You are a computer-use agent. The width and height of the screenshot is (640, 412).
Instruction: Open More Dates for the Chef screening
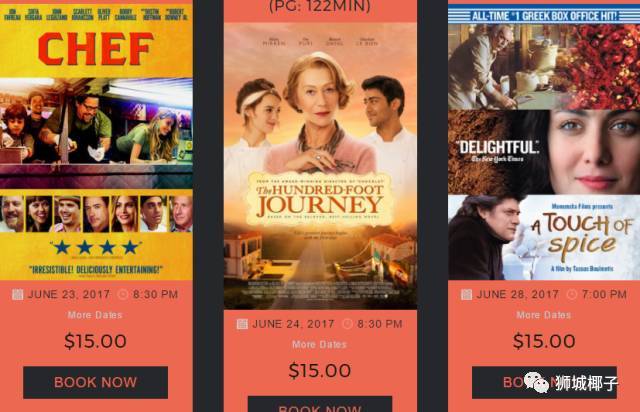pyautogui.click(x=95, y=315)
